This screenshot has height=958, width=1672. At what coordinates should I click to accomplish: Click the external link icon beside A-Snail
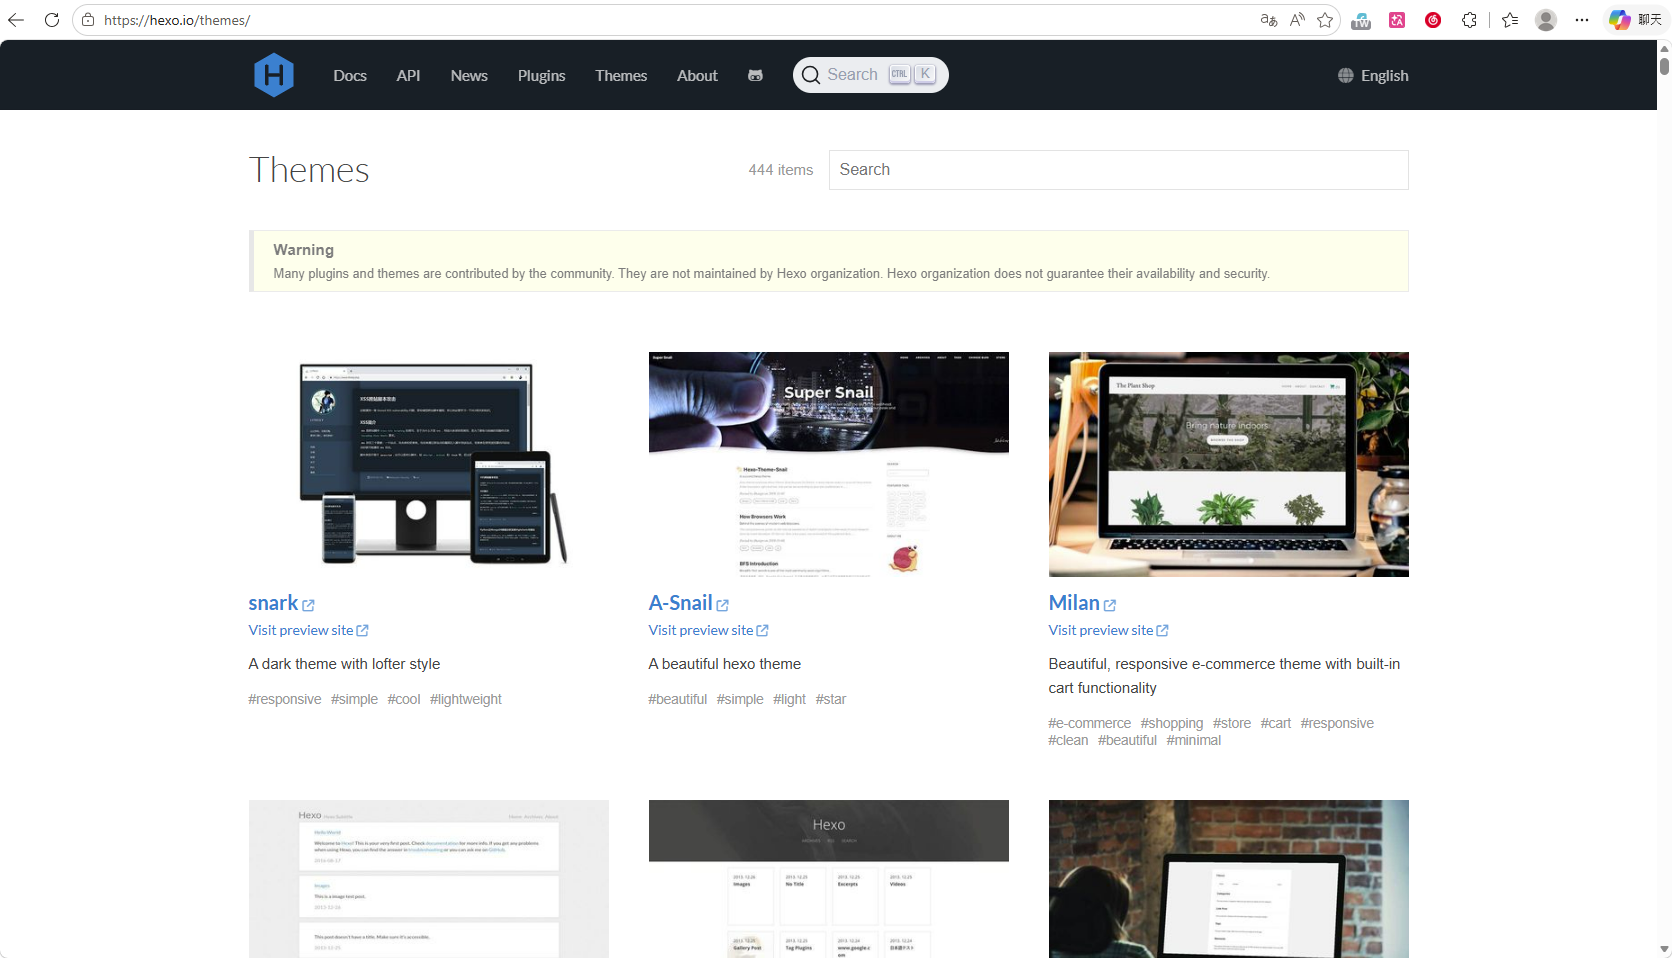click(722, 605)
